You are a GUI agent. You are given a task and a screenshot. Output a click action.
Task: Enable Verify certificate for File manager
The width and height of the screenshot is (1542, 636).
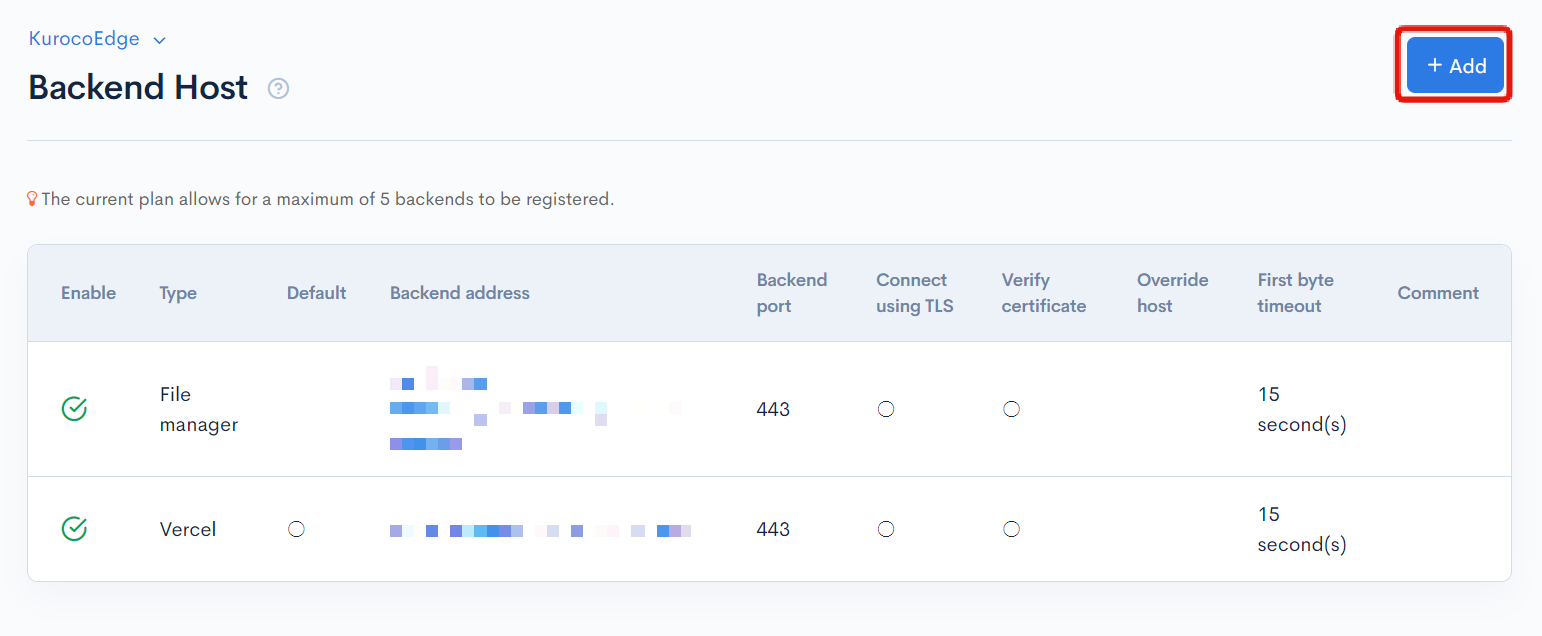1011,408
